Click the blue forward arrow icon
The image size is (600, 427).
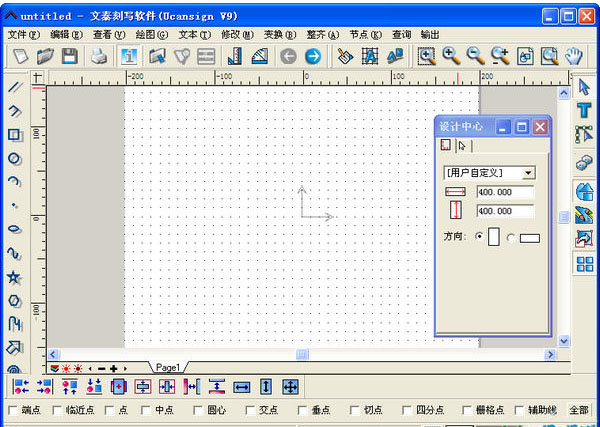313,57
